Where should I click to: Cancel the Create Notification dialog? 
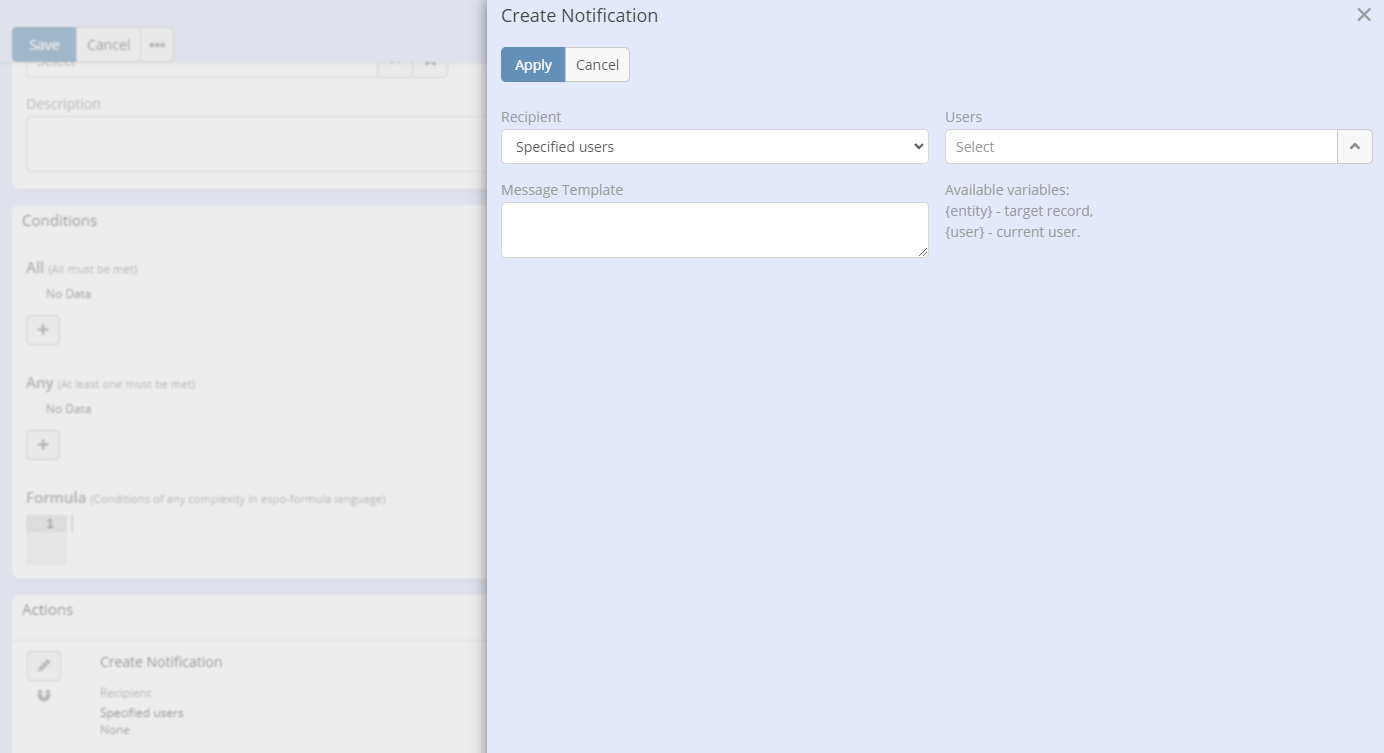[x=597, y=65]
